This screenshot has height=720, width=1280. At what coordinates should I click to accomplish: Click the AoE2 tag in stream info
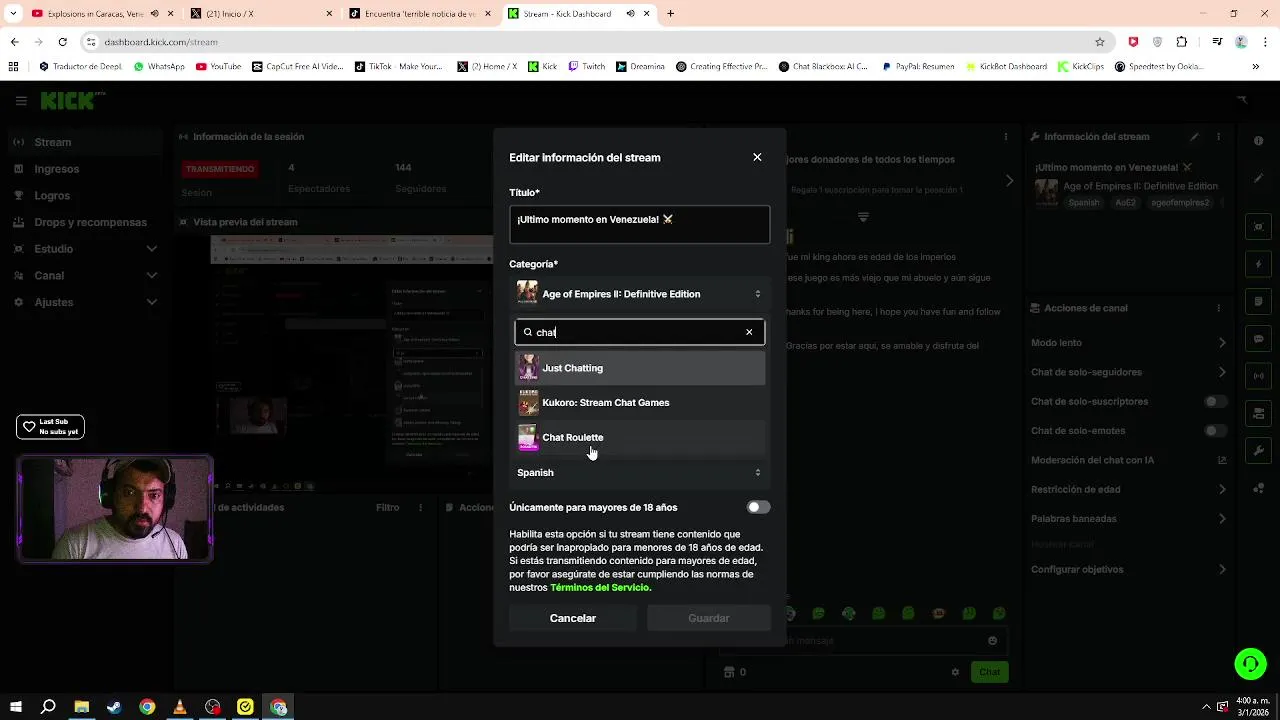pos(1125,203)
